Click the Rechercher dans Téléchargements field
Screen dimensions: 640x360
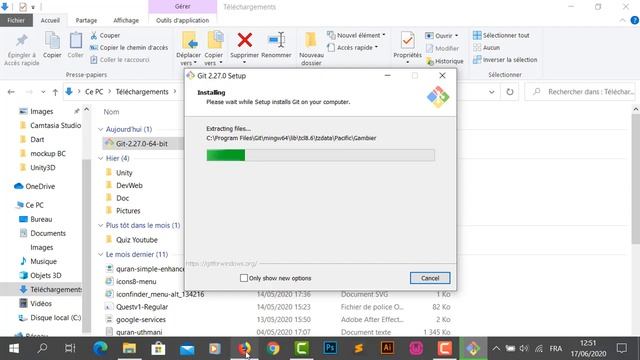581,92
